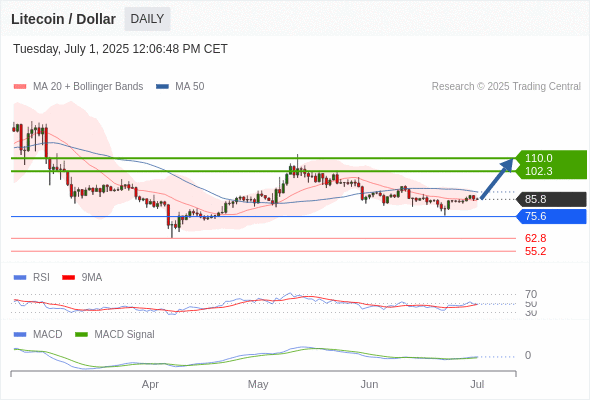This screenshot has width=590, height=400.
Task: Click the blue upward trend arrow
Action: pos(497,179)
